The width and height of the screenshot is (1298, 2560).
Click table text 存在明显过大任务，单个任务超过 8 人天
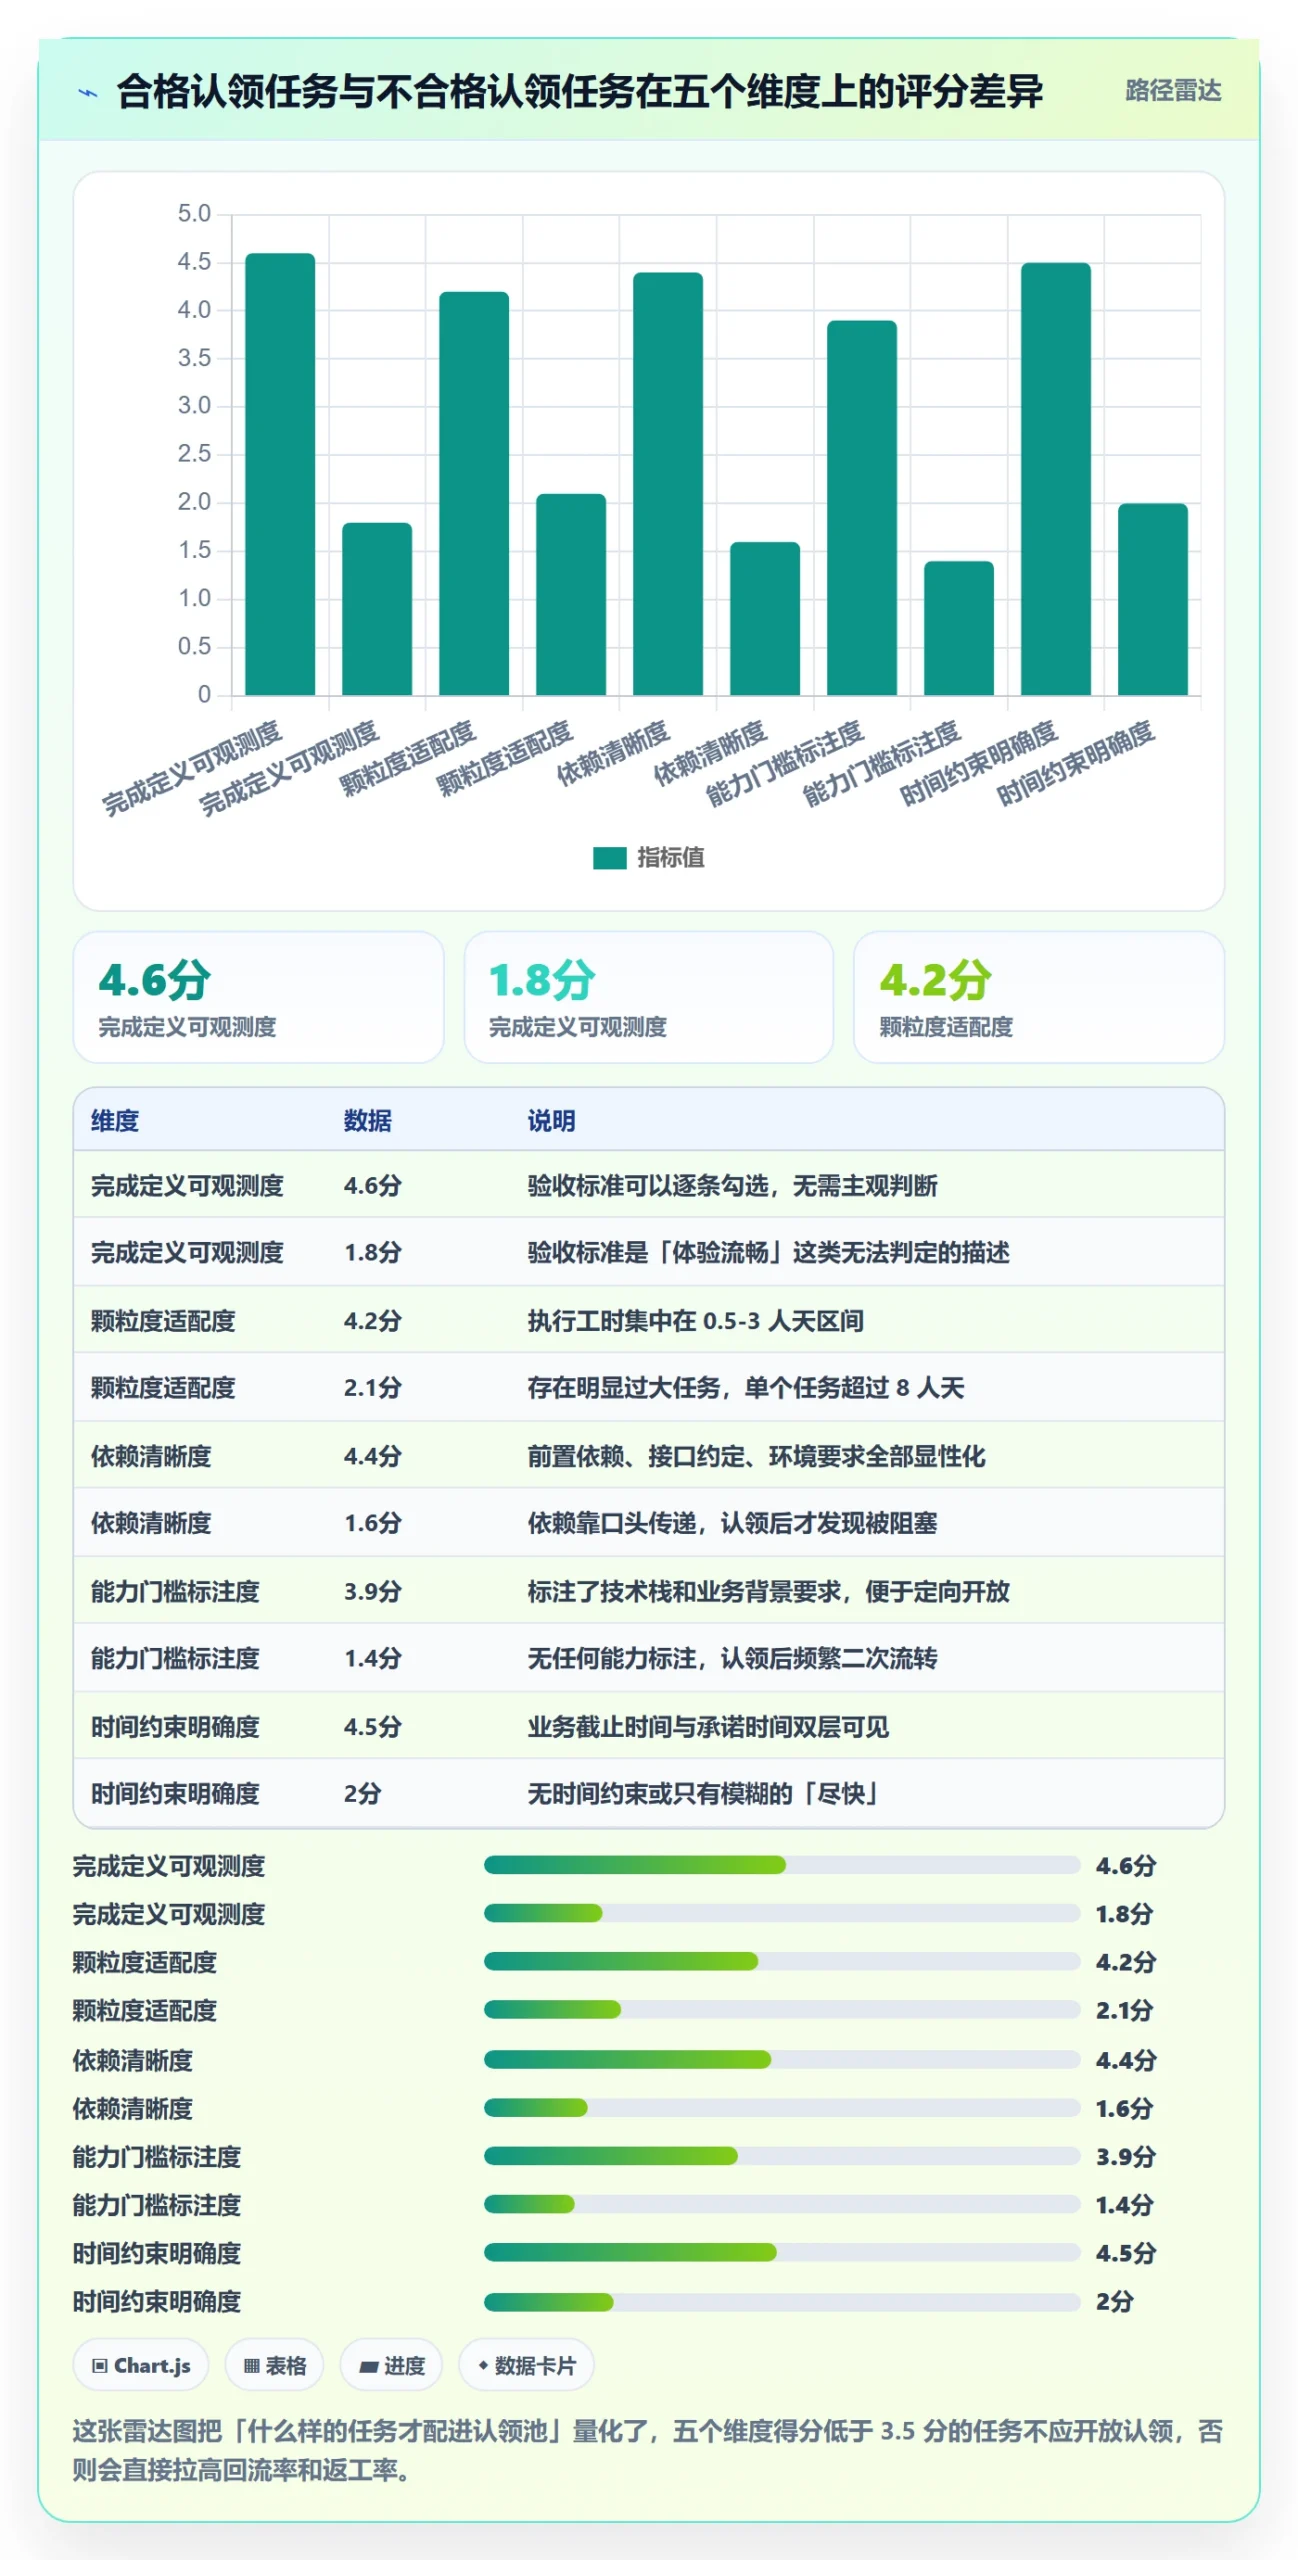click(x=746, y=1388)
